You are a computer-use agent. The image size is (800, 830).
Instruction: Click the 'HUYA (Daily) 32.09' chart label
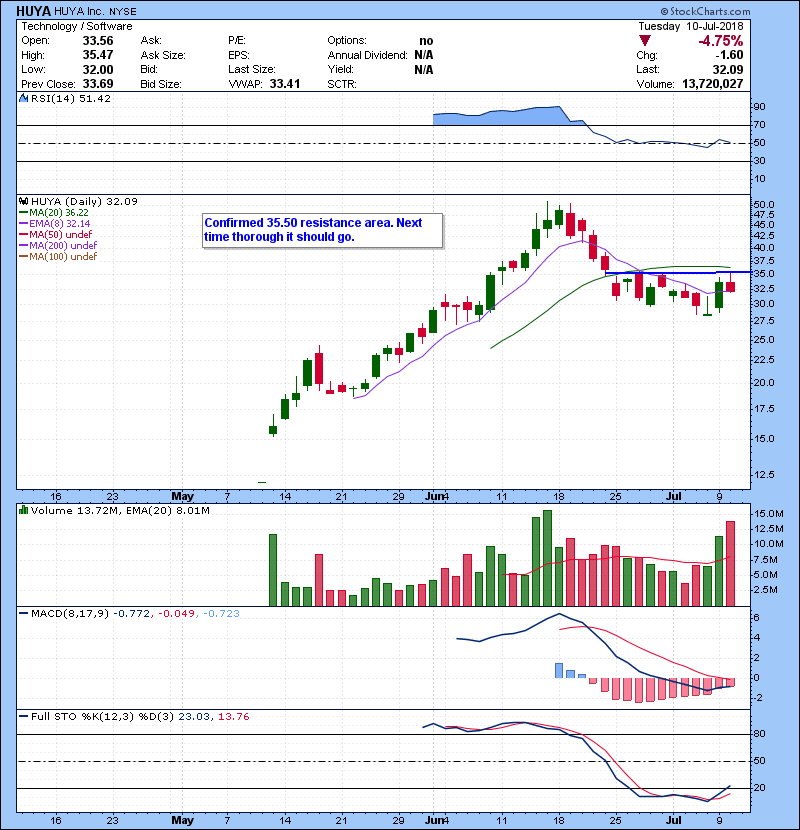84,201
